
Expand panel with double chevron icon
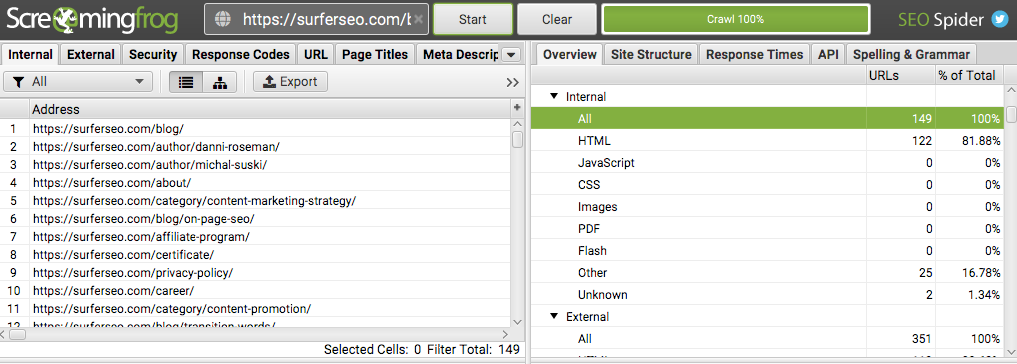pyautogui.click(x=512, y=82)
